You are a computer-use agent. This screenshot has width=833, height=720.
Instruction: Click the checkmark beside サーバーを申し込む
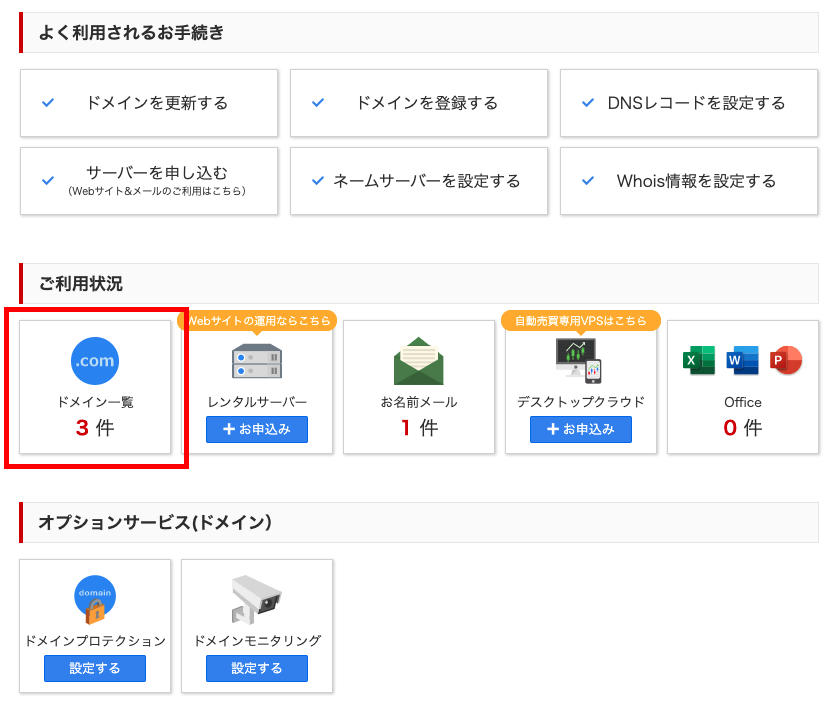pos(48,181)
